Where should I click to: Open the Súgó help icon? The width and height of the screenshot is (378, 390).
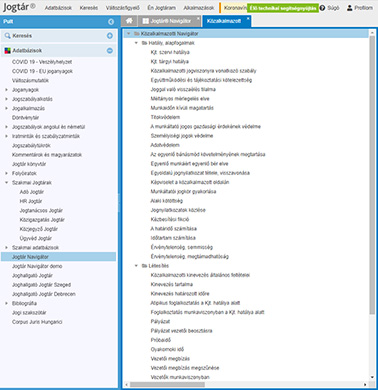[x=322, y=8]
